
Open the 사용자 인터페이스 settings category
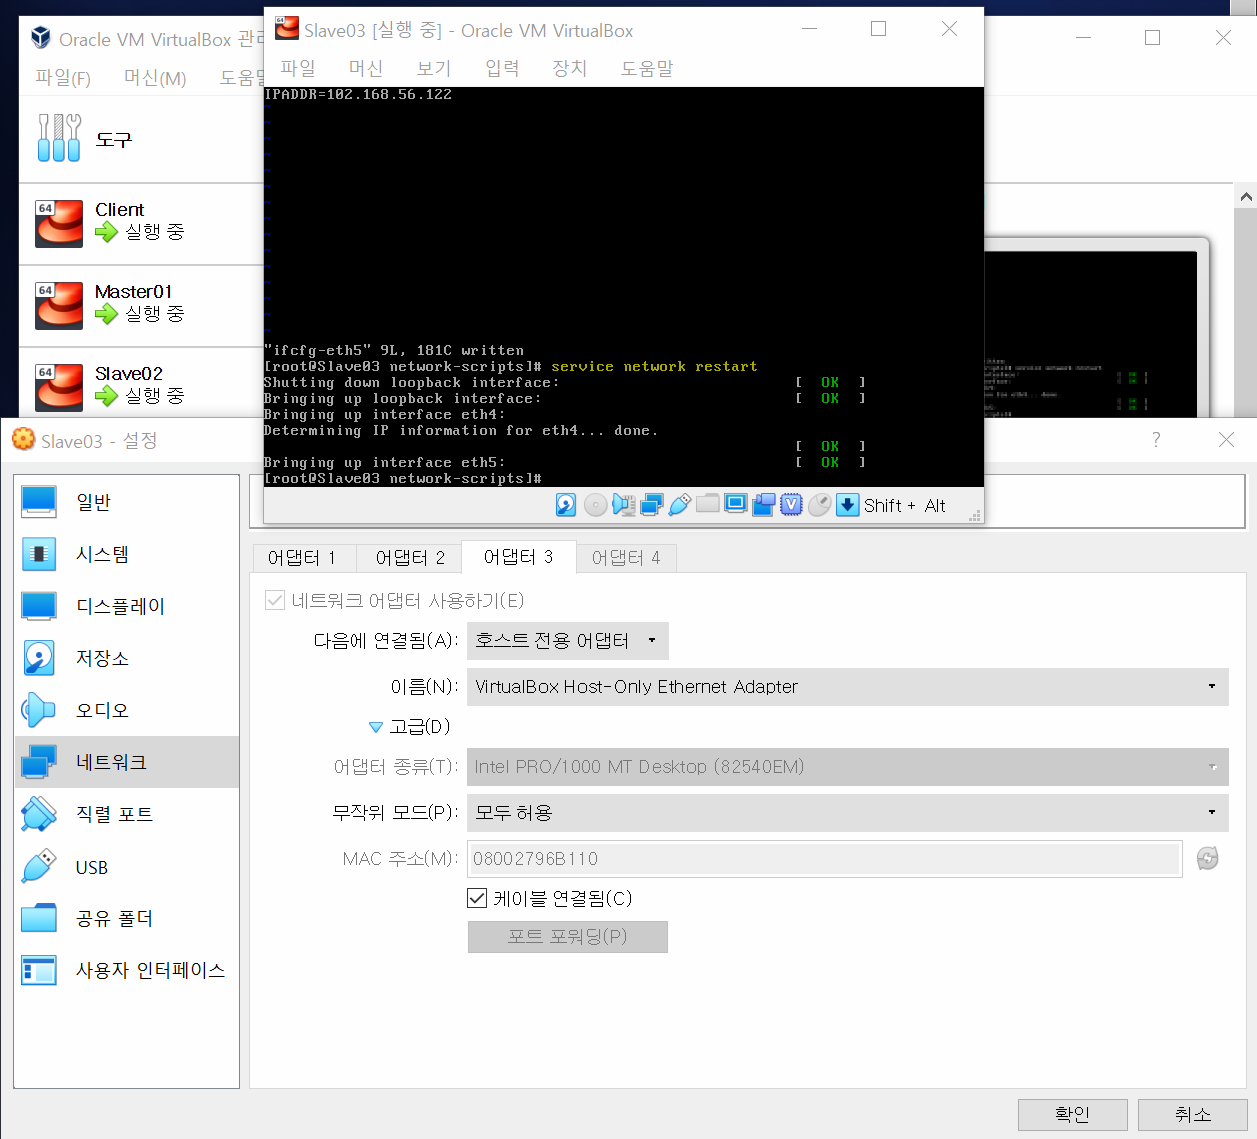coord(127,970)
